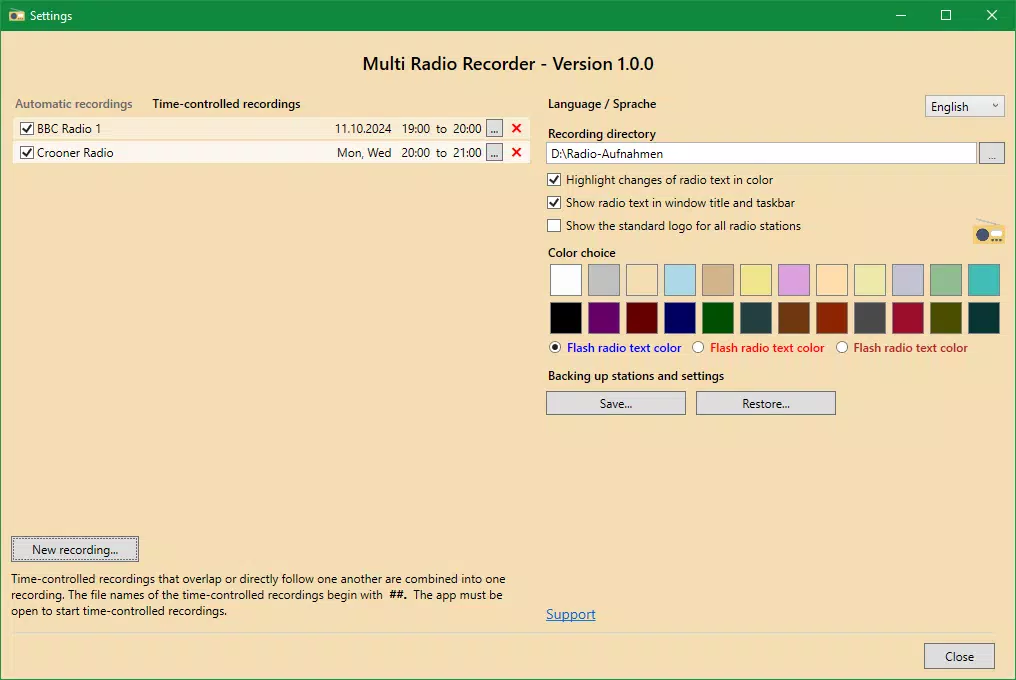Toggle highlight changes of radio text in color
This screenshot has height=680, width=1016.
[554, 180]
